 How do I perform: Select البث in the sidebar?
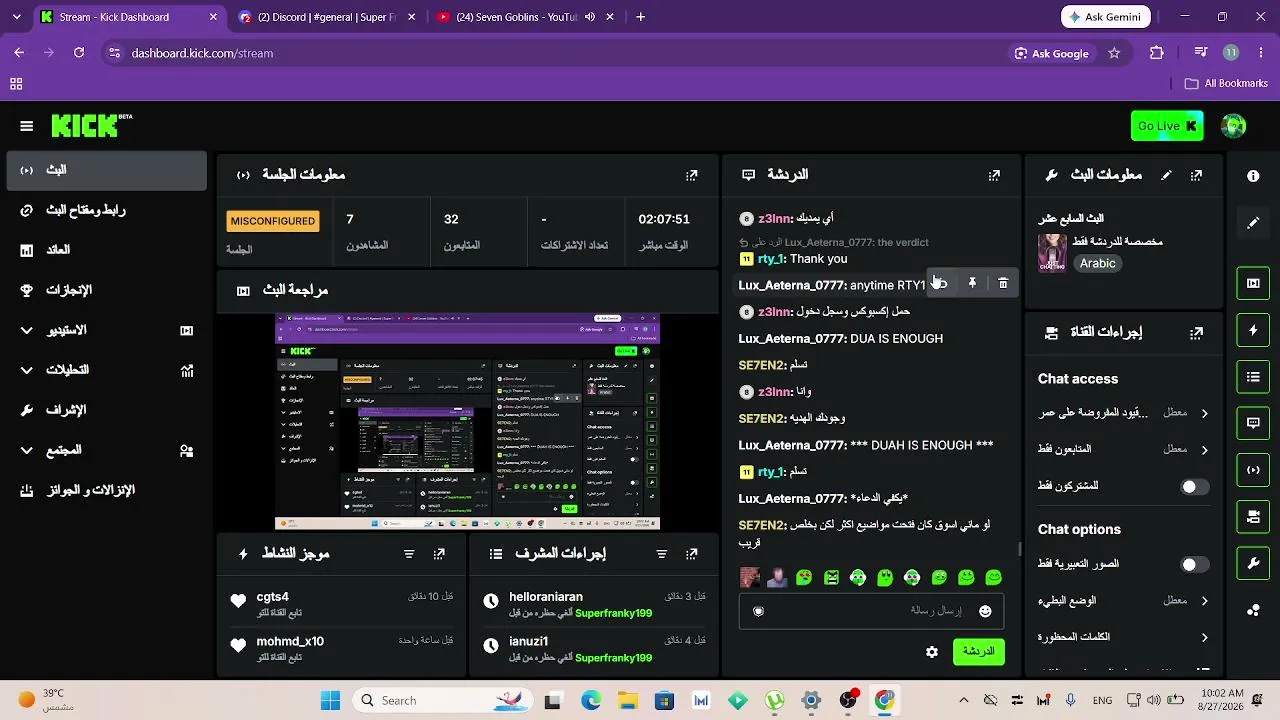(106, 170)
